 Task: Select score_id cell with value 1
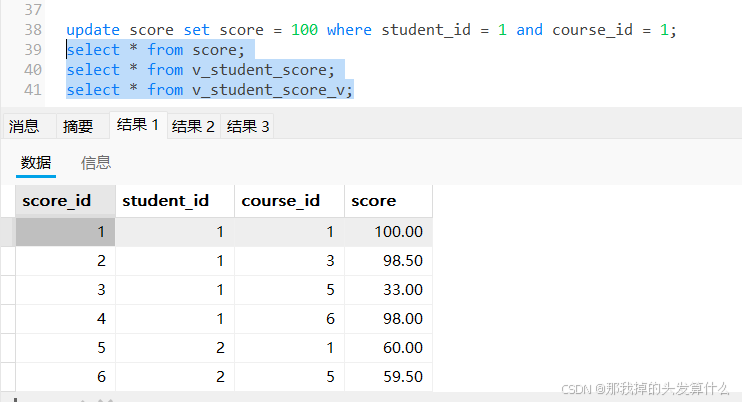(x=66, y=232)
